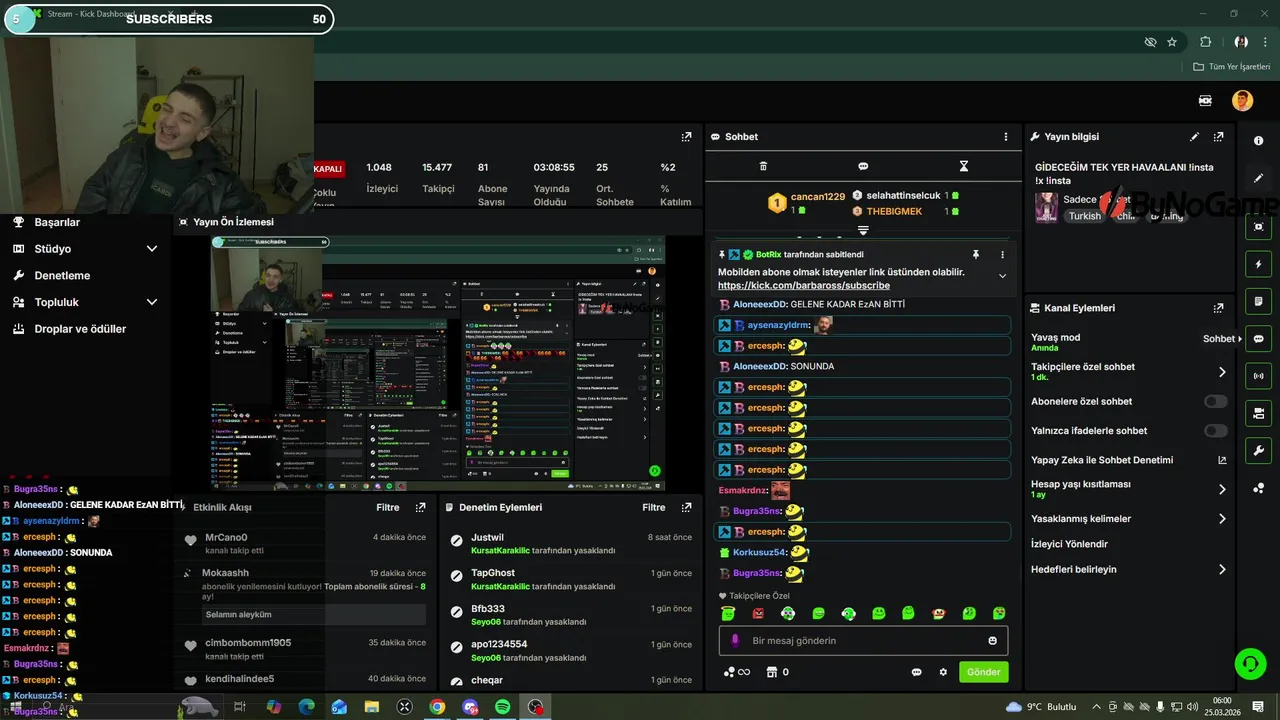Click İzleyici Yönlendir option
The height and width of the screenshot is (720, 1280).
point(1069,544)
